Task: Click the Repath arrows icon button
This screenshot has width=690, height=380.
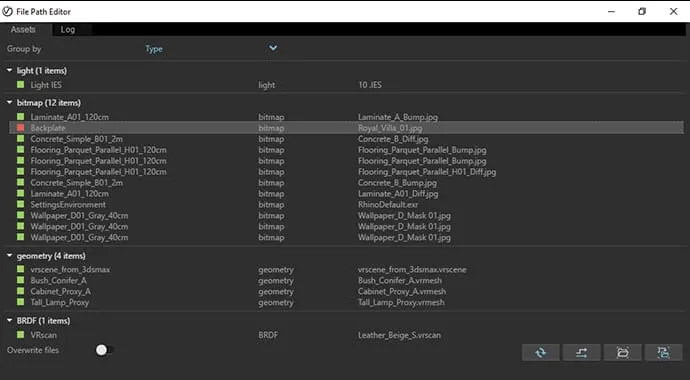Action: (581, 352)
